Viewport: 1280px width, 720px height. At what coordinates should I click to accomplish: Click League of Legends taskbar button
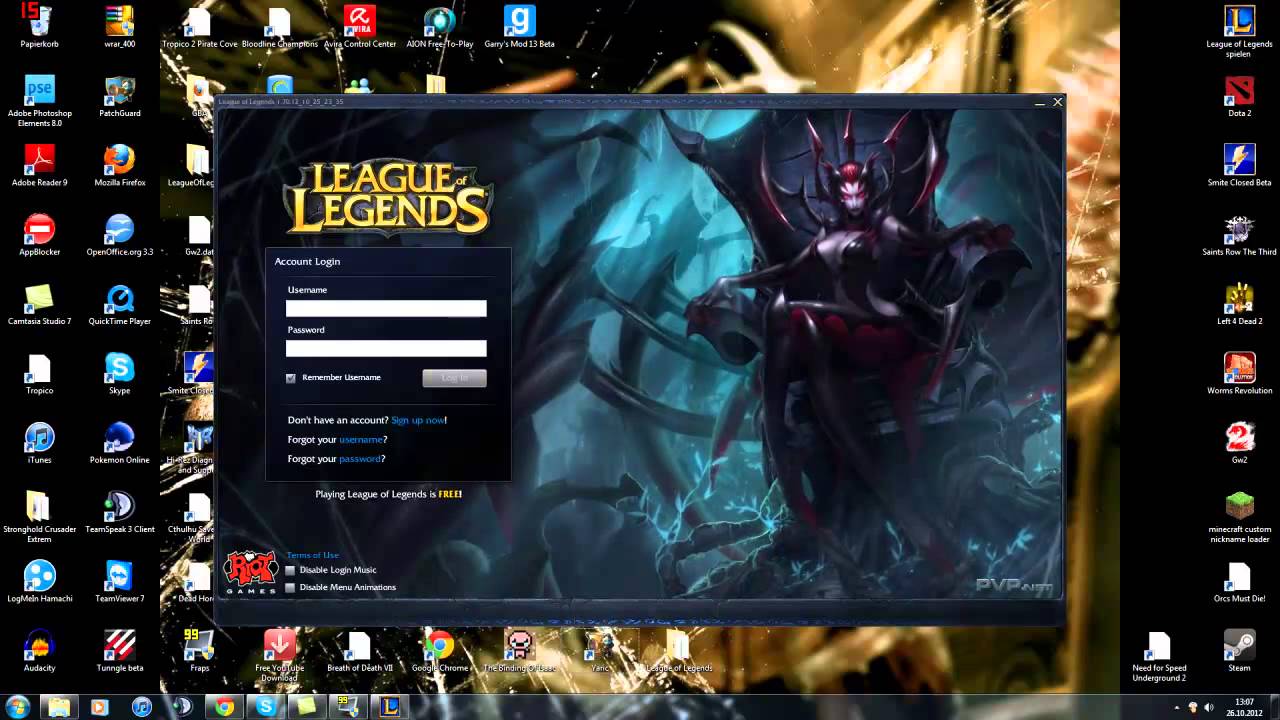click(389, 707)
